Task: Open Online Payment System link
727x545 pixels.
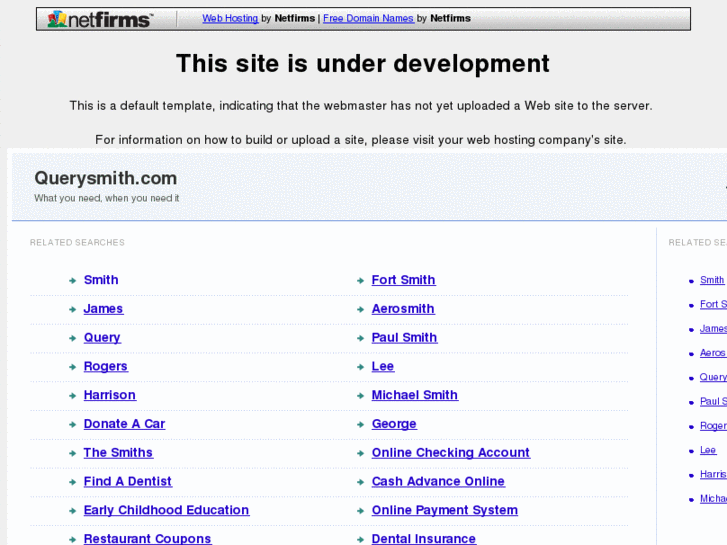Action: (445, 510)
